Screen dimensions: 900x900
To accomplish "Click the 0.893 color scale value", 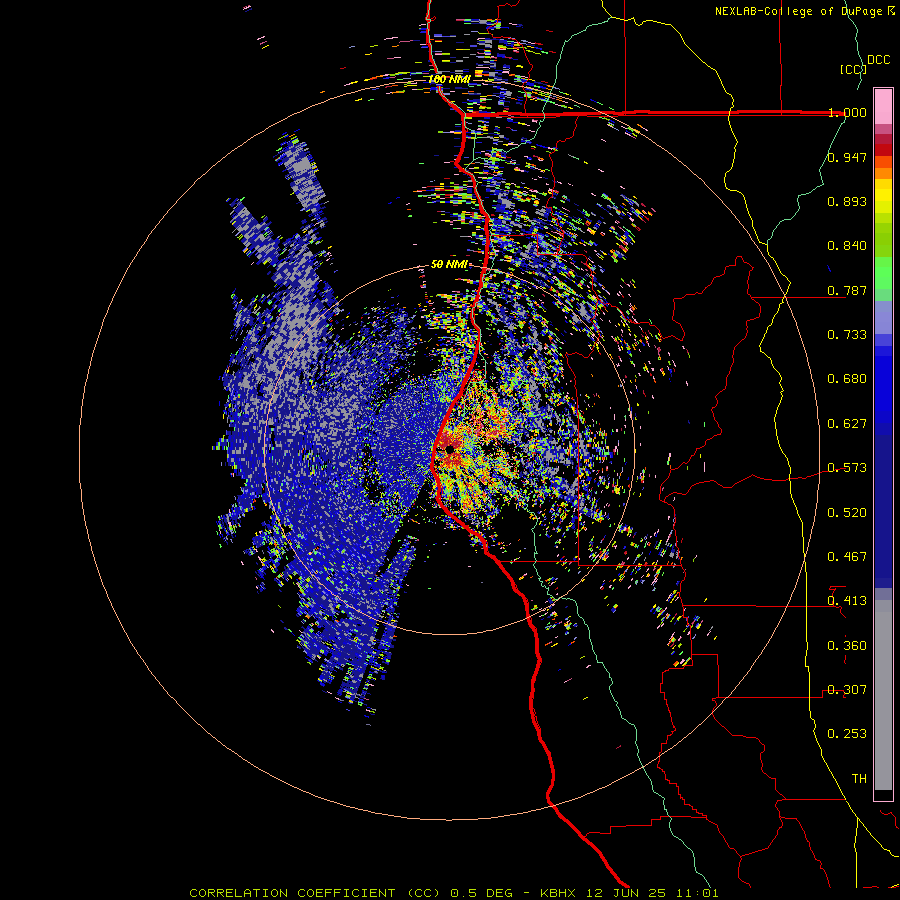I will tap(847, 201).
